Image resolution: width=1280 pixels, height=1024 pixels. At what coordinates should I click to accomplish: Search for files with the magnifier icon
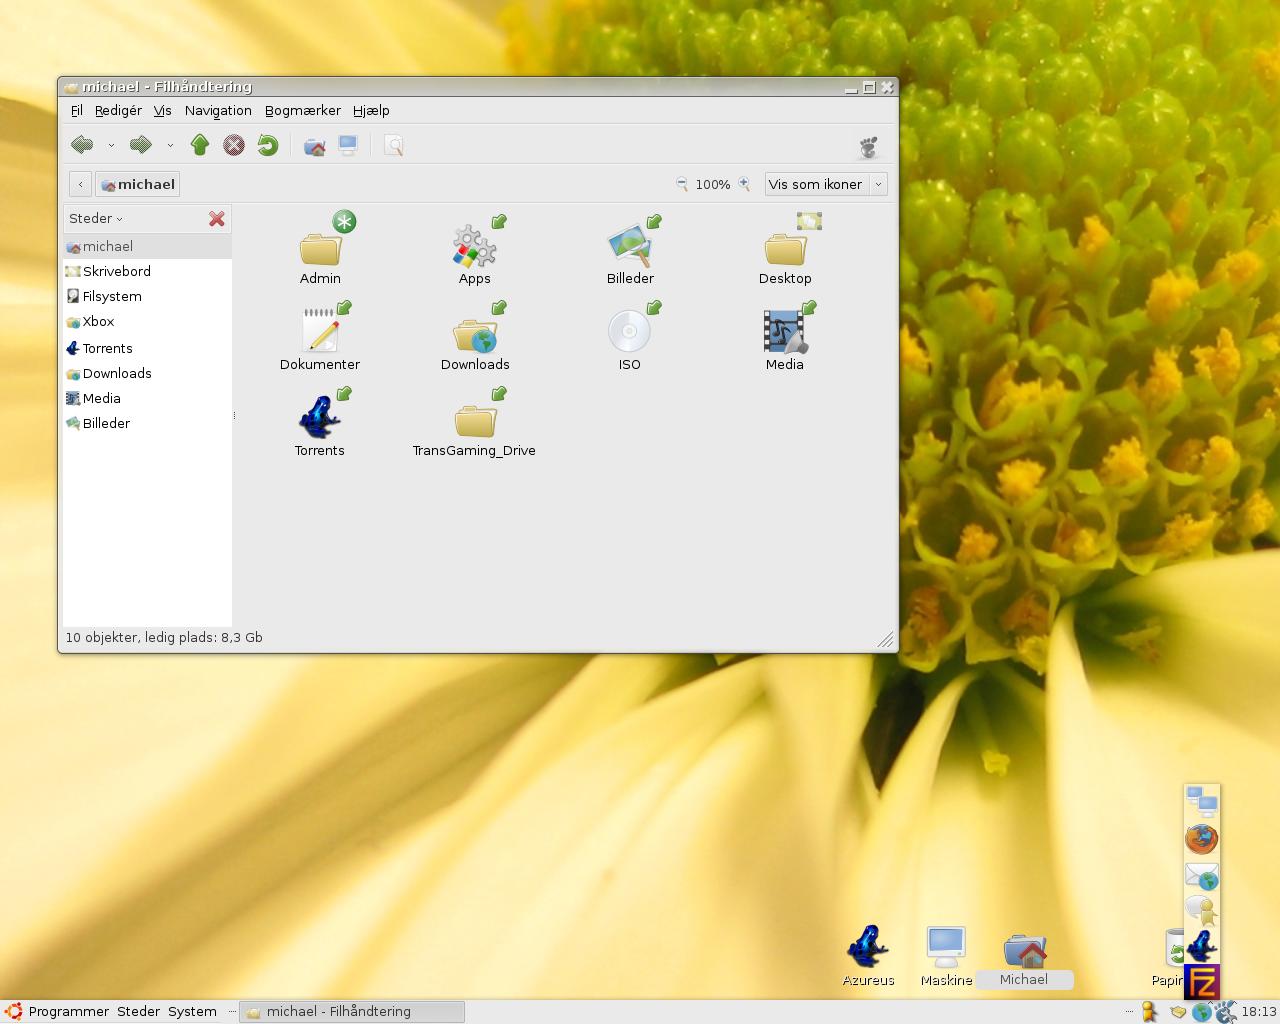click(x=394, y=146)
